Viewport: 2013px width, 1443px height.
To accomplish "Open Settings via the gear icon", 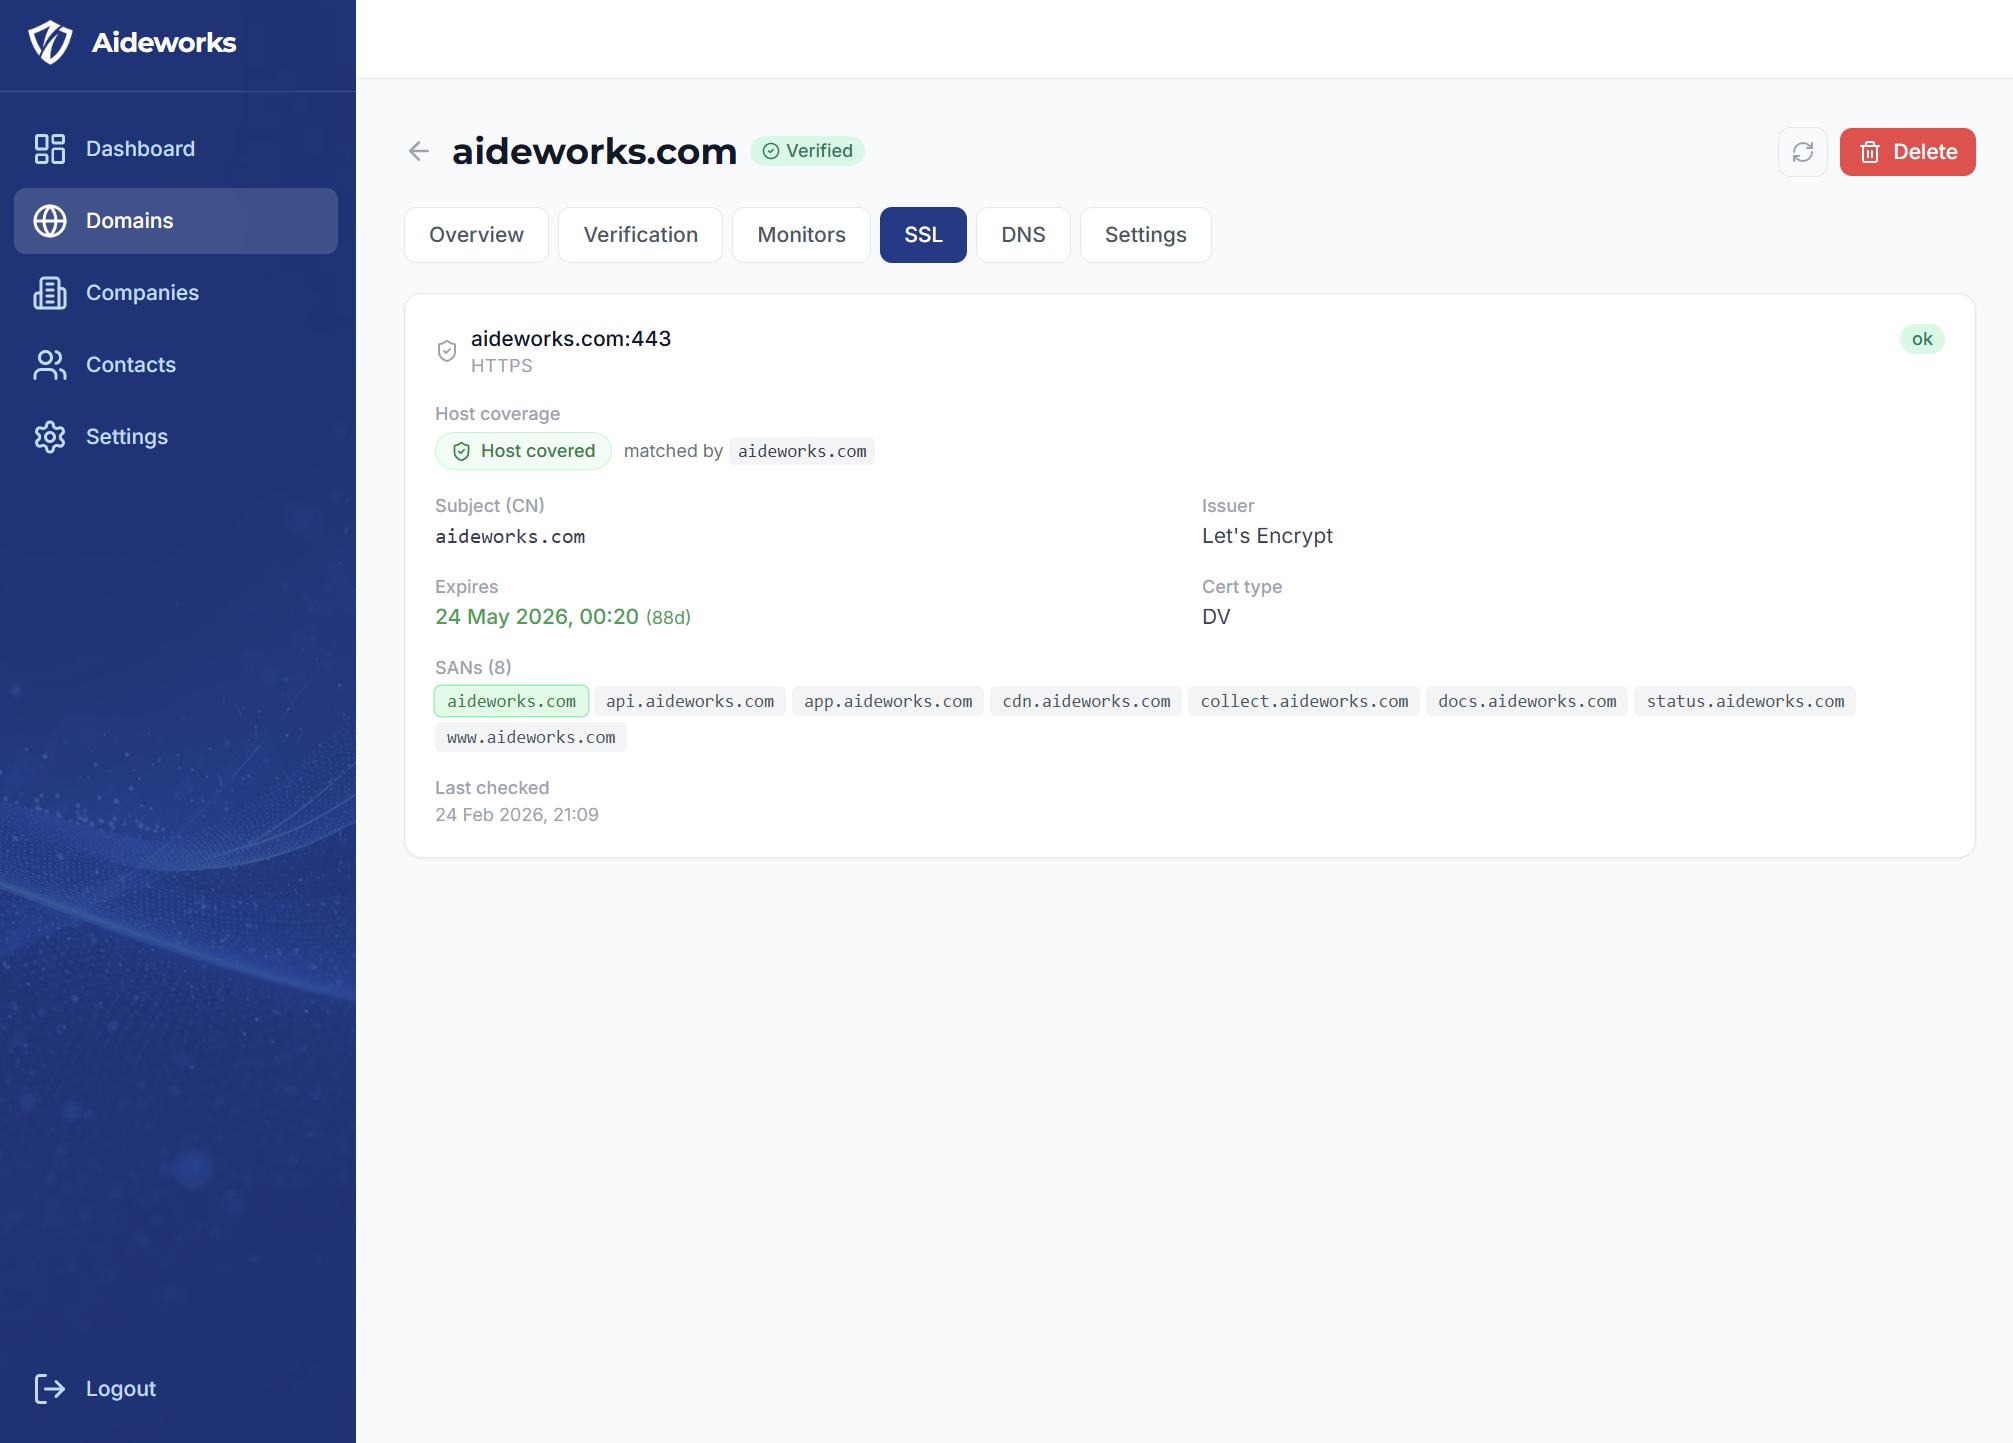I will click(49, 436).
